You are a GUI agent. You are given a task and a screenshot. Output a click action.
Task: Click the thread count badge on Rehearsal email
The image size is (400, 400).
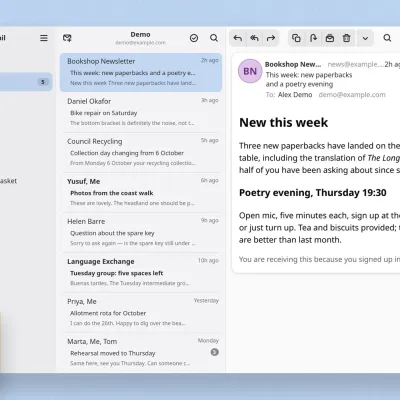(215, 352)
